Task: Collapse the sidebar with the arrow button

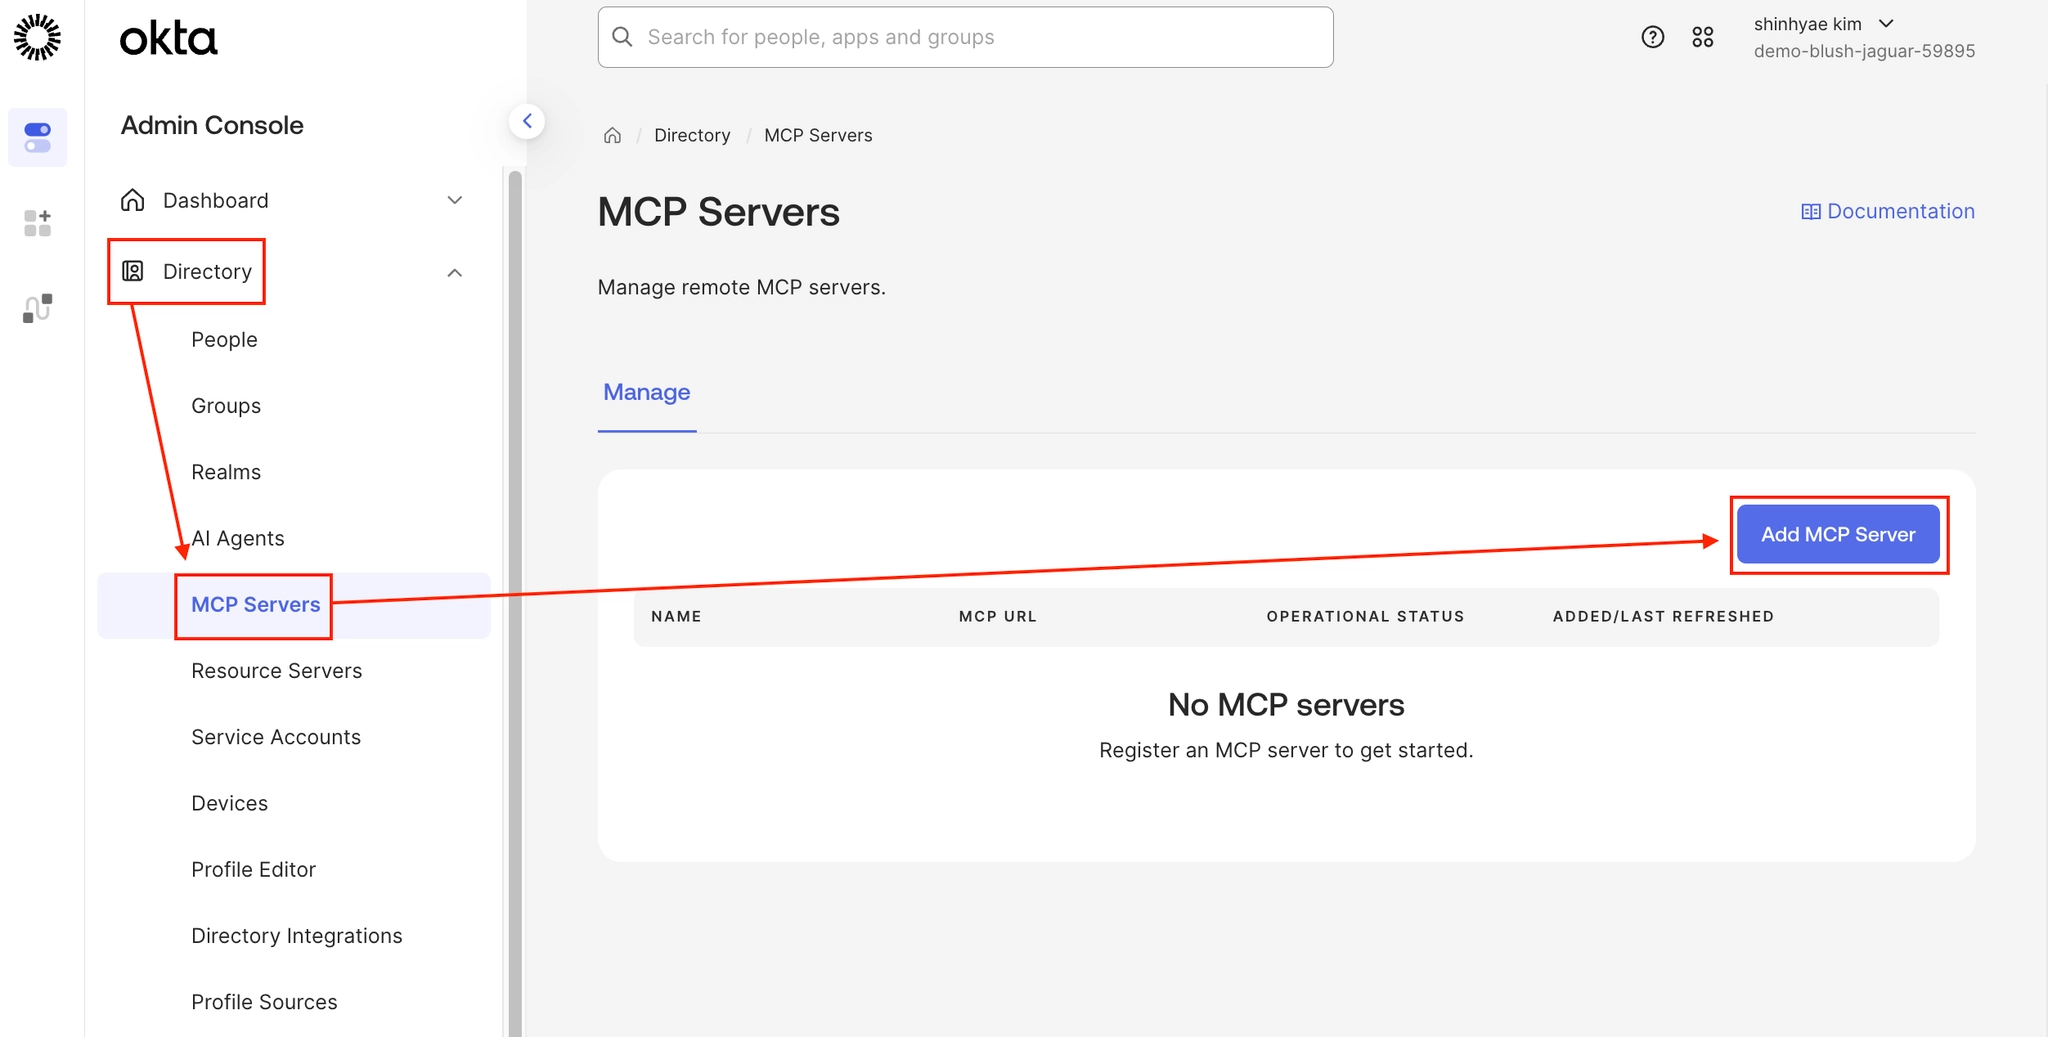Action: [x=527, y=121]
